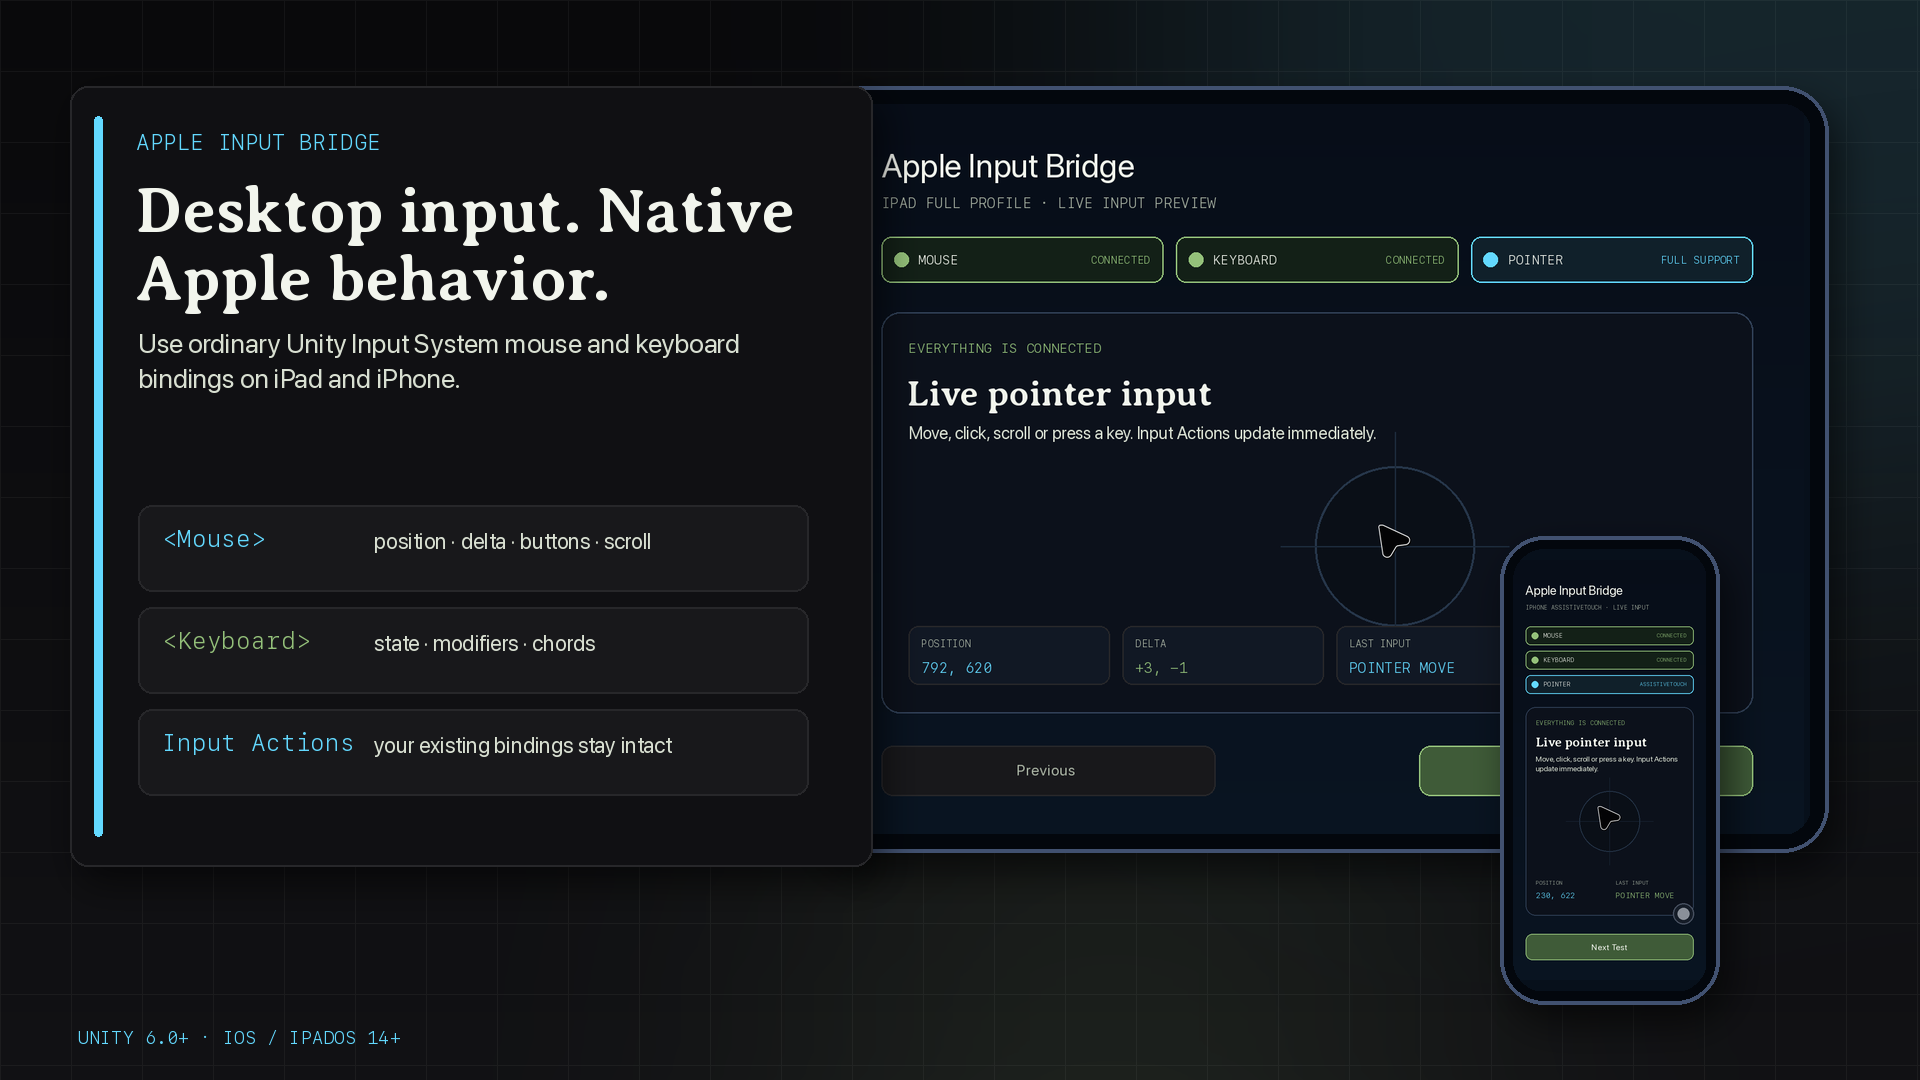Tap the Next Test button on iPhone
Screen dimensions: 1920x1080
click(x=1609, y=947)
